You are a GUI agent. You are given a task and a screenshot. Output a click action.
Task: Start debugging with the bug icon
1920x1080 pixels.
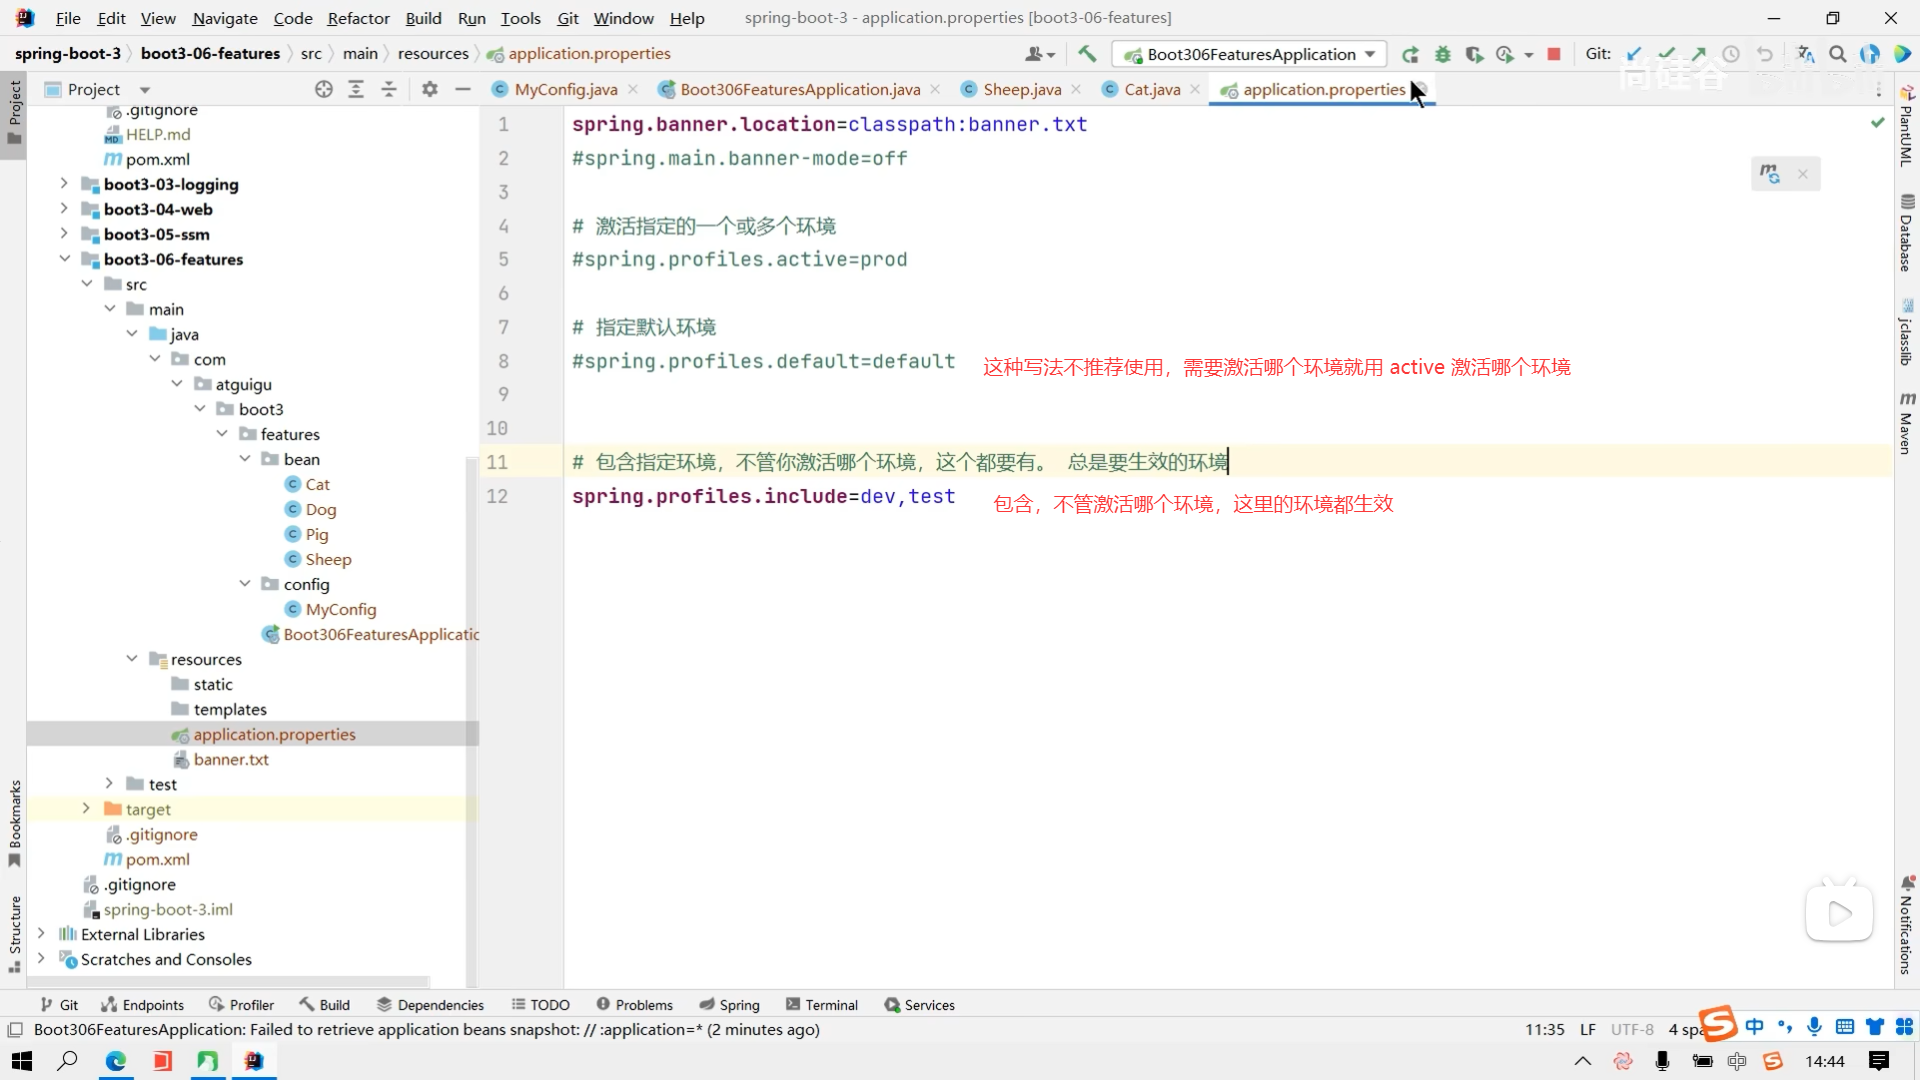point(1442,54)
